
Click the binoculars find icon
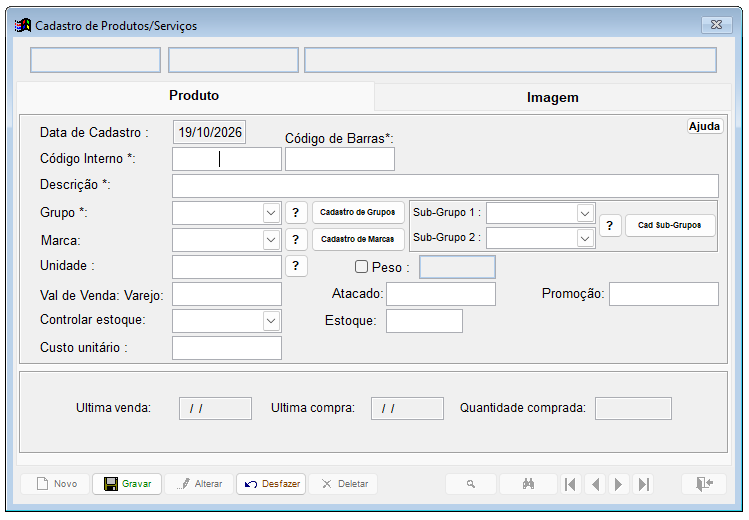[x=528, y=484]
